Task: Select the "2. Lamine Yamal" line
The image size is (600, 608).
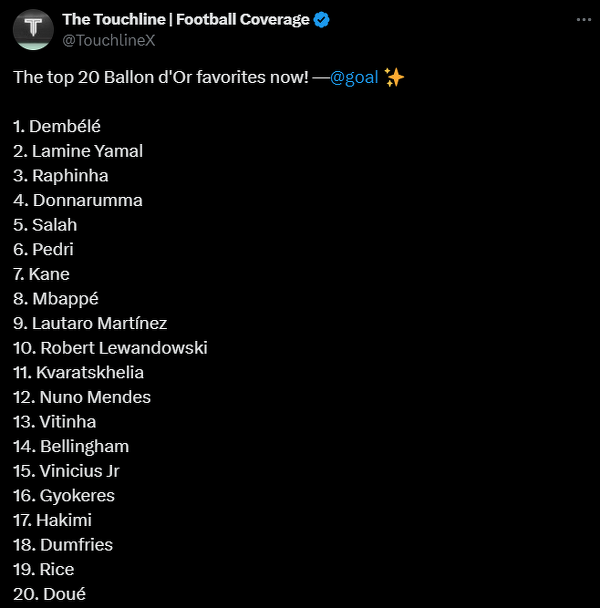Action: click(x=78, y=151)
